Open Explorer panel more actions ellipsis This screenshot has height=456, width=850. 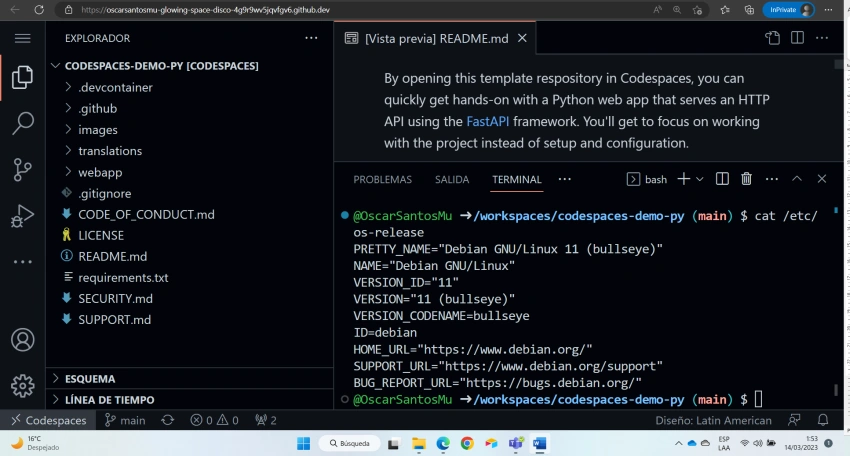pyautogui.click(x=311, y=38)
